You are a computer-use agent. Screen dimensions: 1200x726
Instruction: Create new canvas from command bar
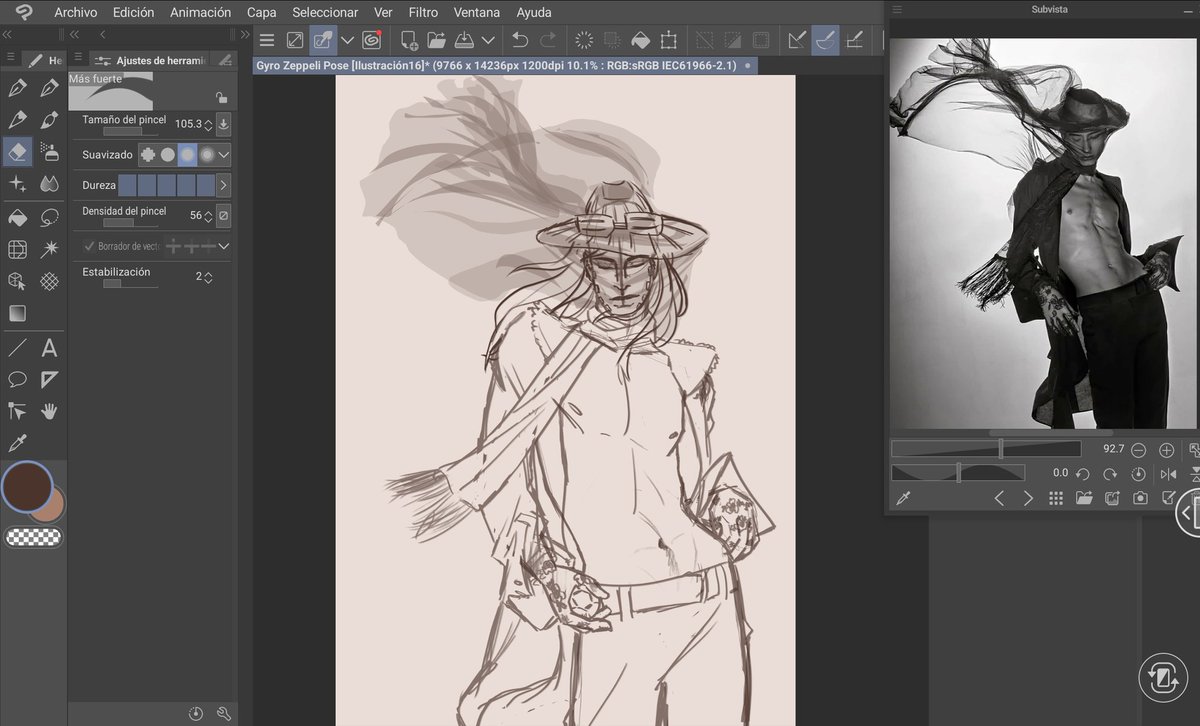[409, 40]
